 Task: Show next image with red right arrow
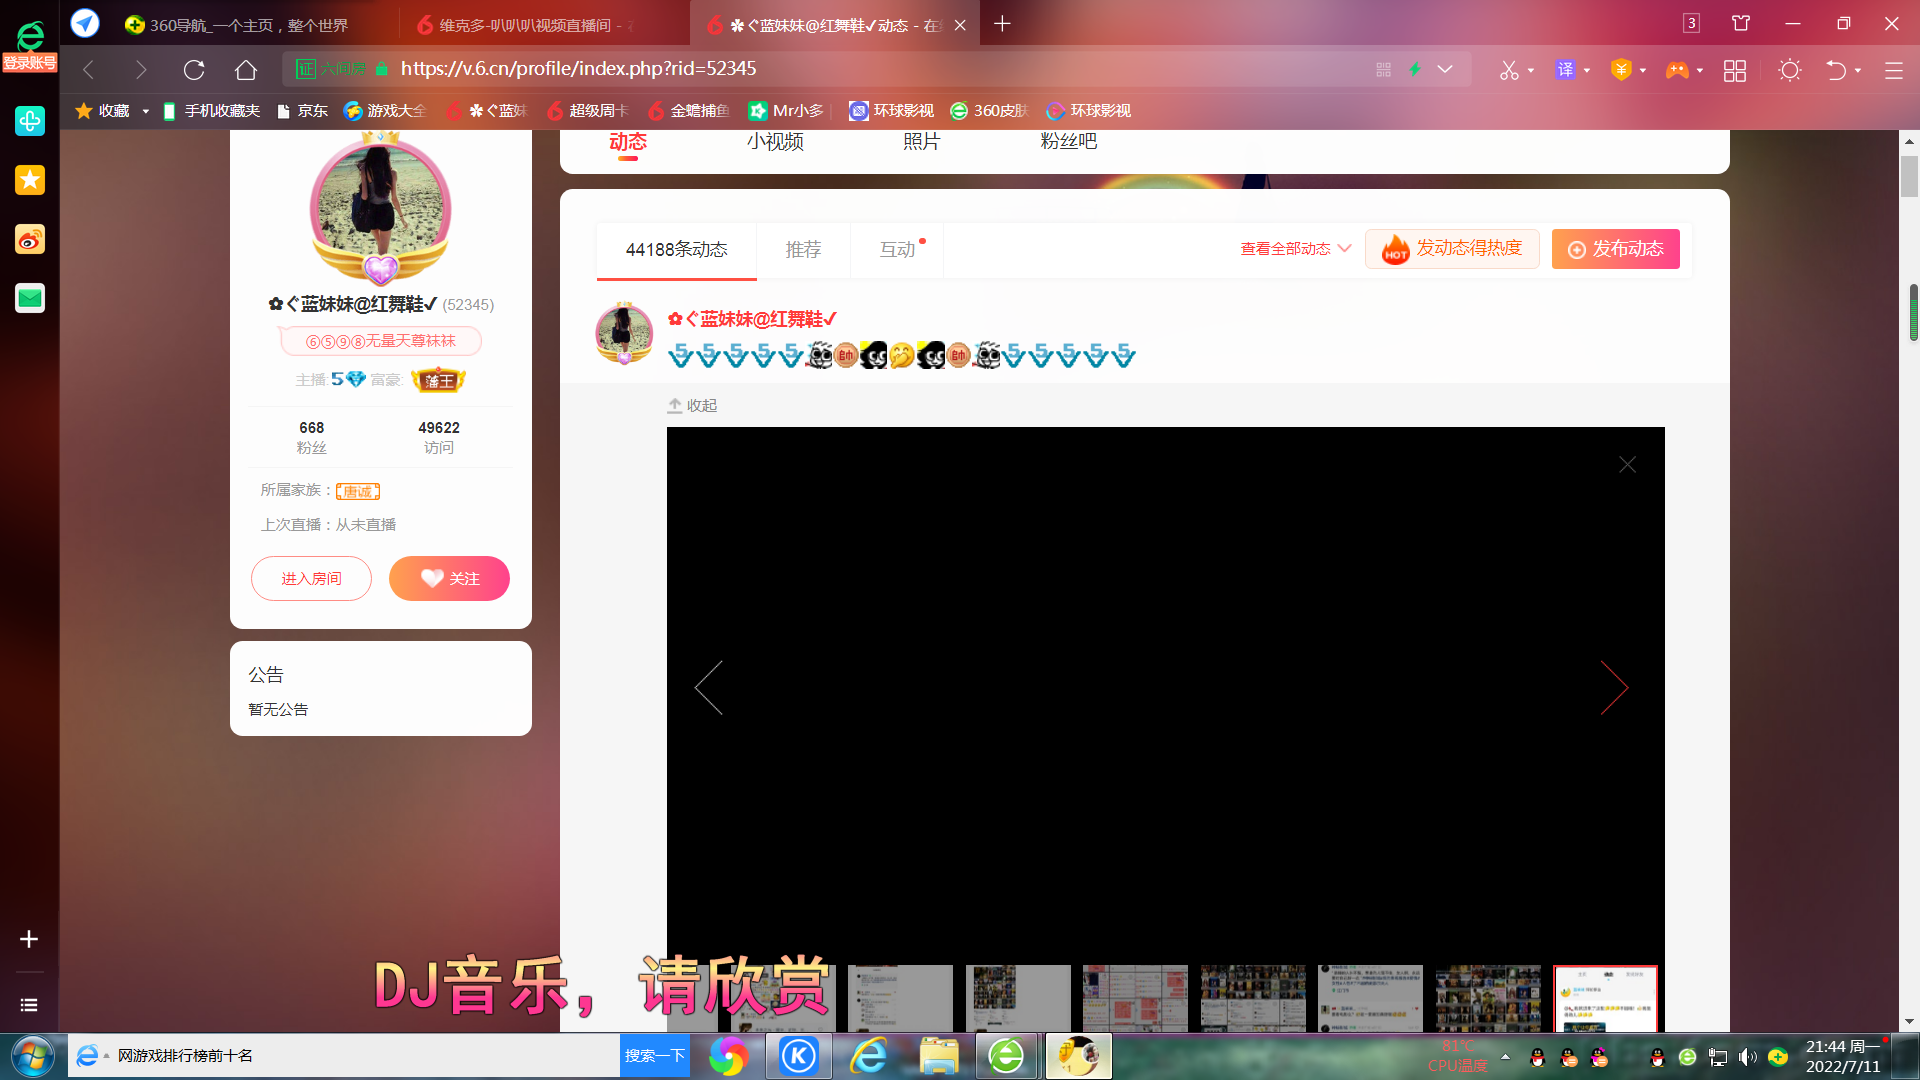pyautogui.click(x=1615, y=688)
